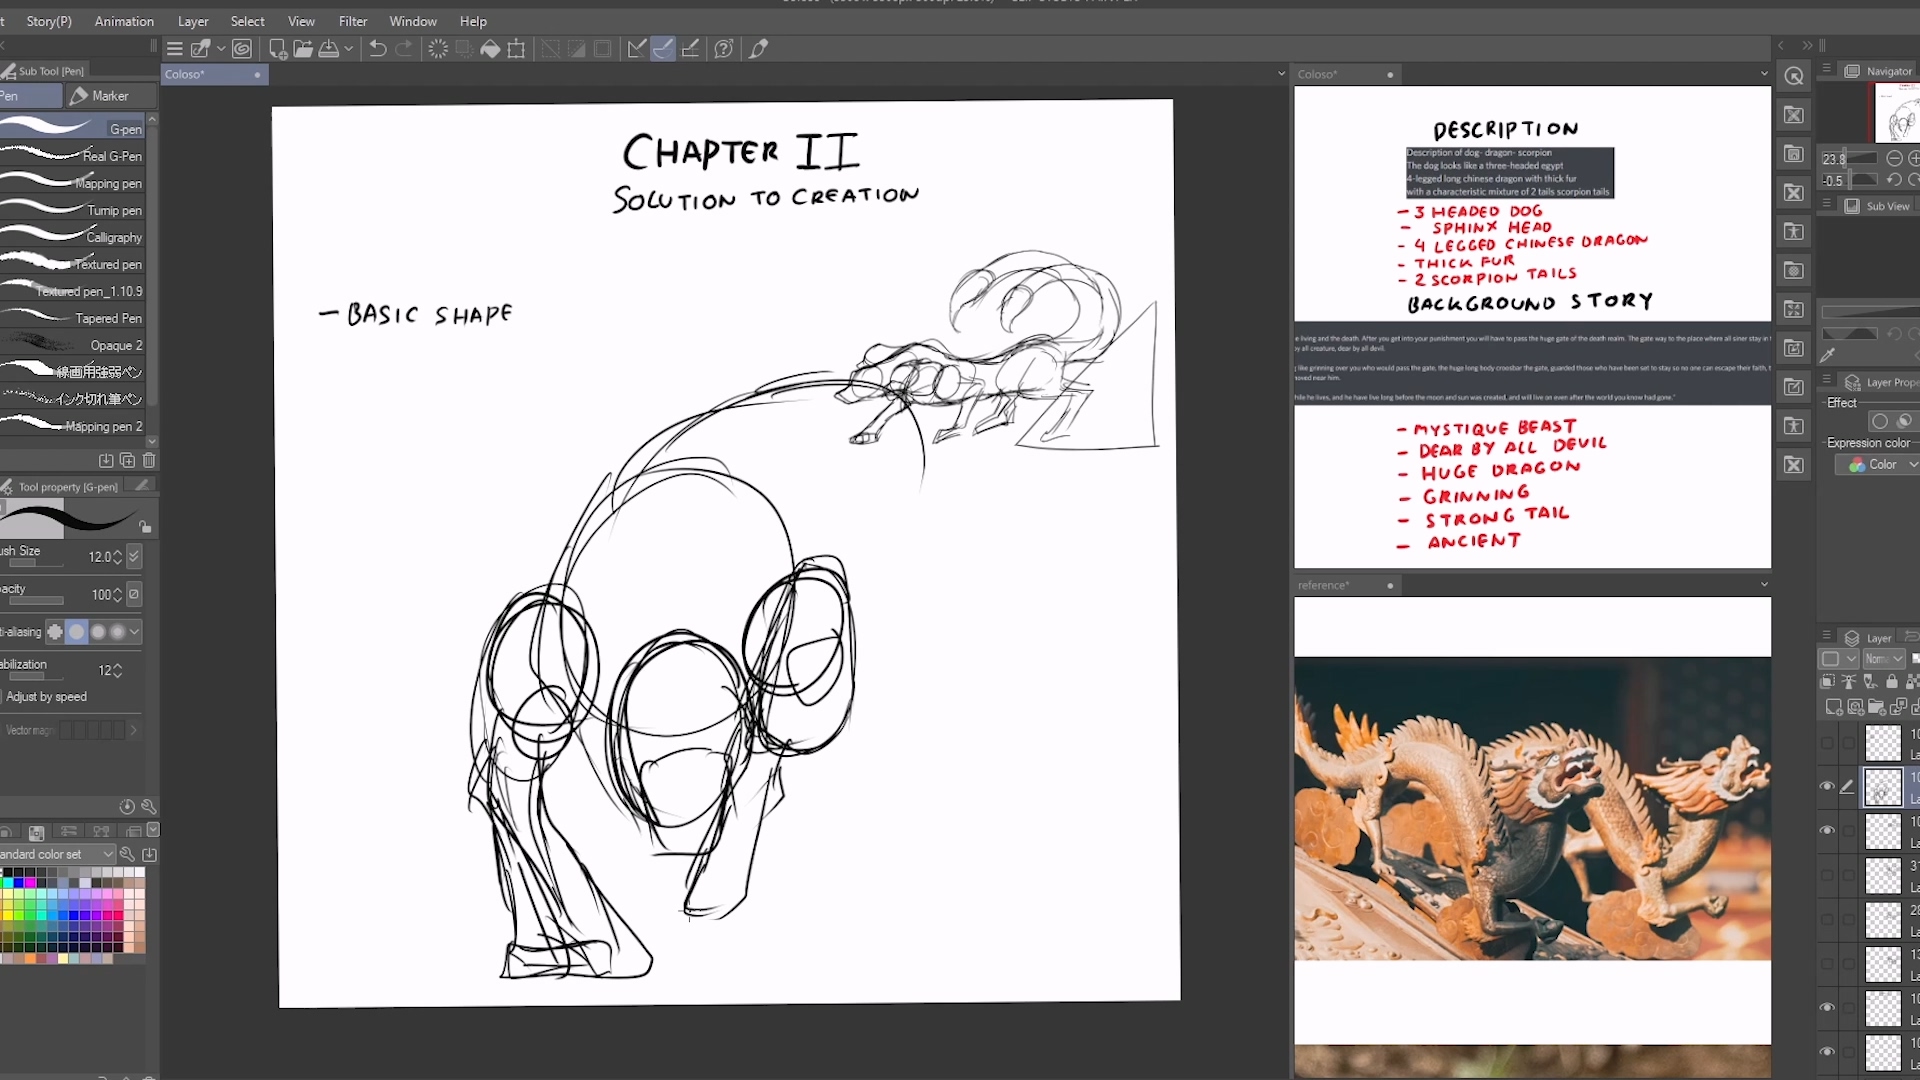This screenshot has width=1920, height=1080.
Task: Open a file with folder icon
Action: 303,48
